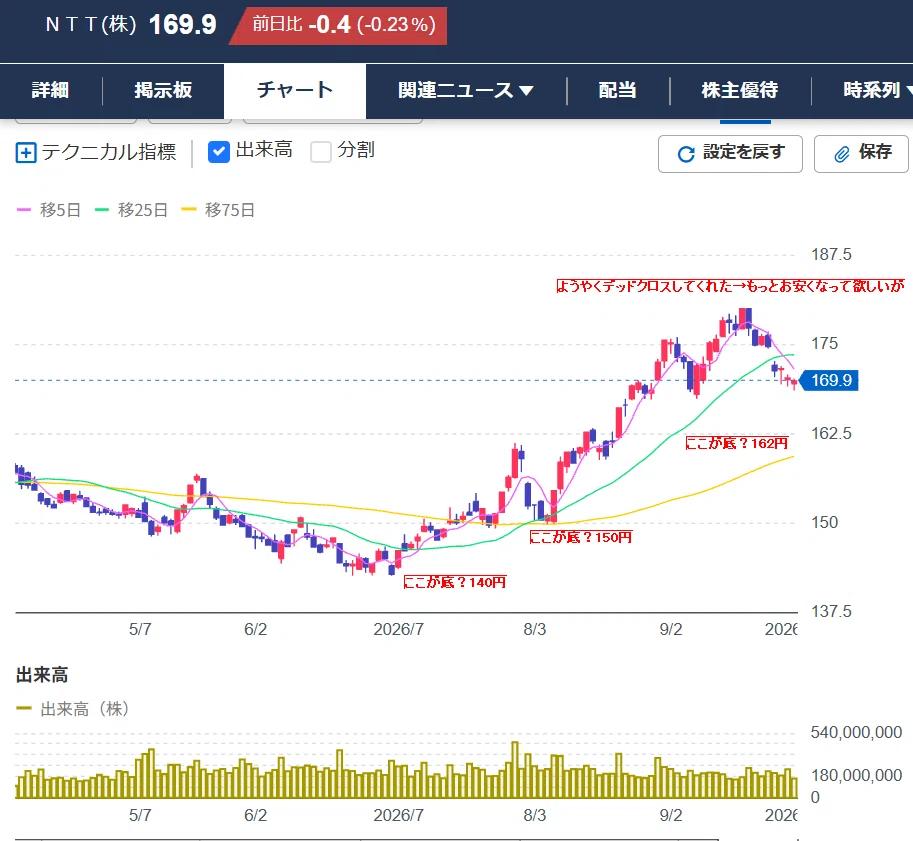The image size is (913, 841).
Task: Click the 出来高 section heading
Action: pos(42,675)
